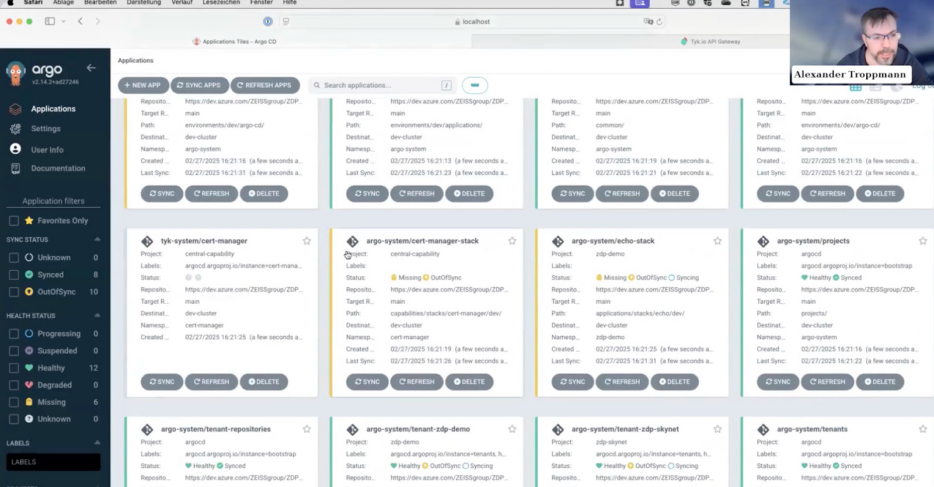Viewport: 934px width, 487px height.
Task: Open the sidebar options chevron in Safari
Action: tap(63, 21)
